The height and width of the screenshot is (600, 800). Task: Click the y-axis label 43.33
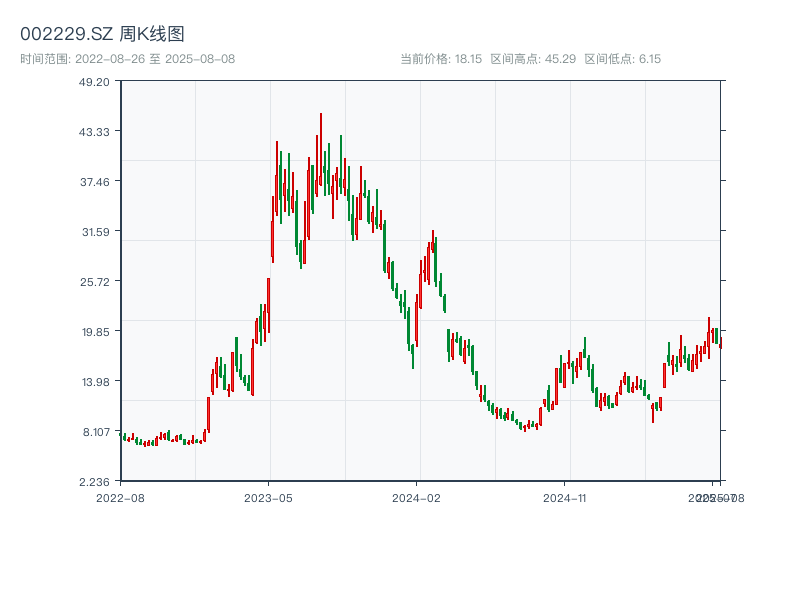click(94, 132)
